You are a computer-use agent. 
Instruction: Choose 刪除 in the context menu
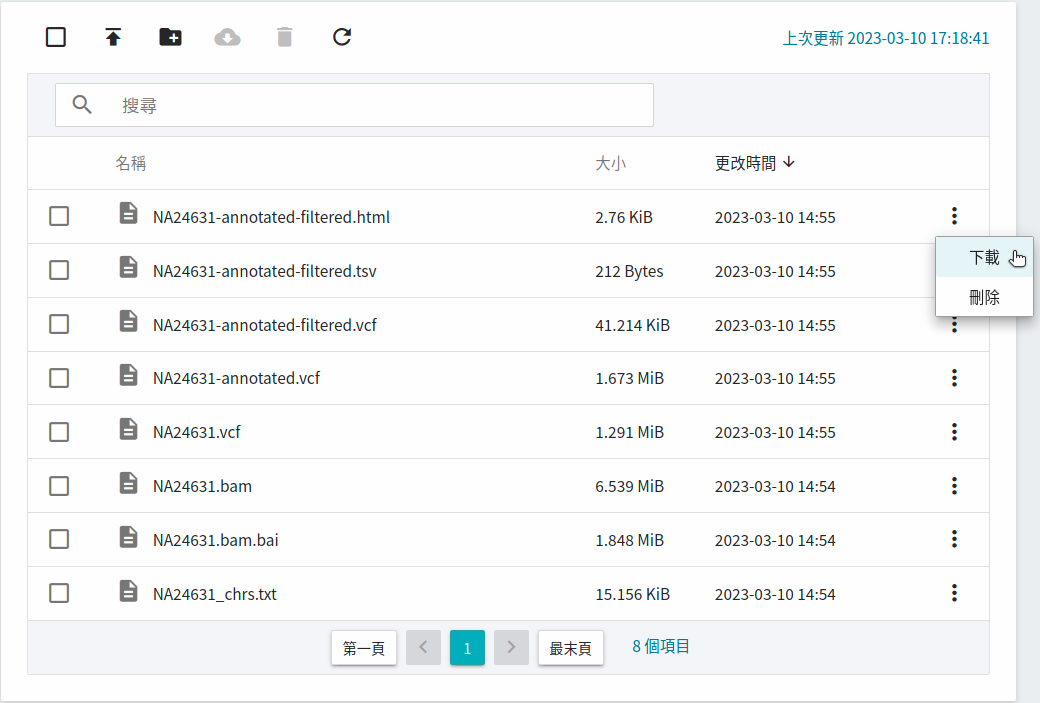tap(984, 297)
